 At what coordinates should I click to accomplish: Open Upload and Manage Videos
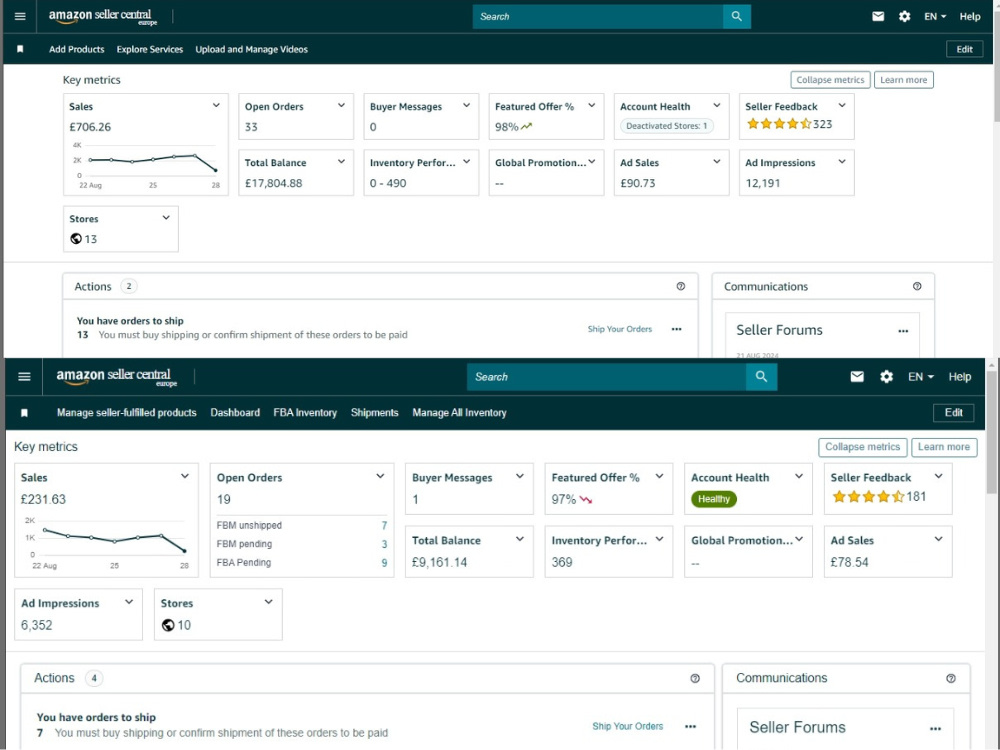point(251,49)
